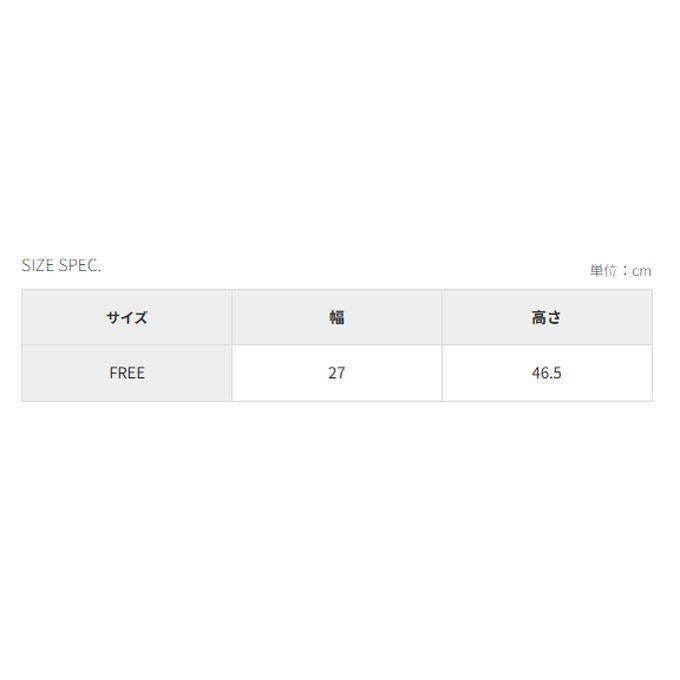Screen dimensions: 680x680
Task: Click the divider between 幅 and 高さ headers
Action: 442,317
